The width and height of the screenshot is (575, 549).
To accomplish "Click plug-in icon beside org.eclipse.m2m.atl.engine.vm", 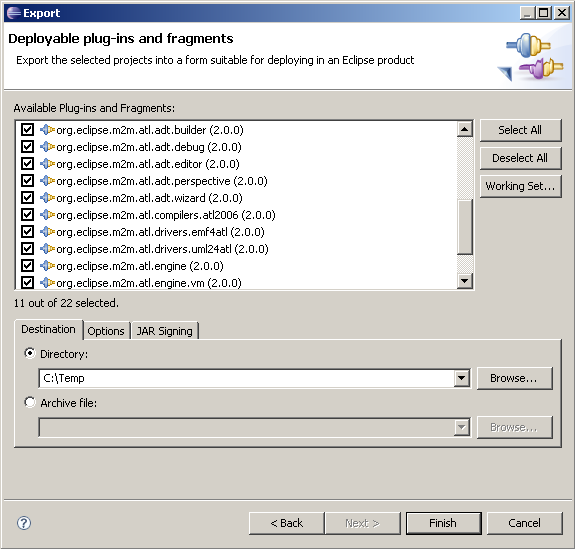I will [47, 283].
